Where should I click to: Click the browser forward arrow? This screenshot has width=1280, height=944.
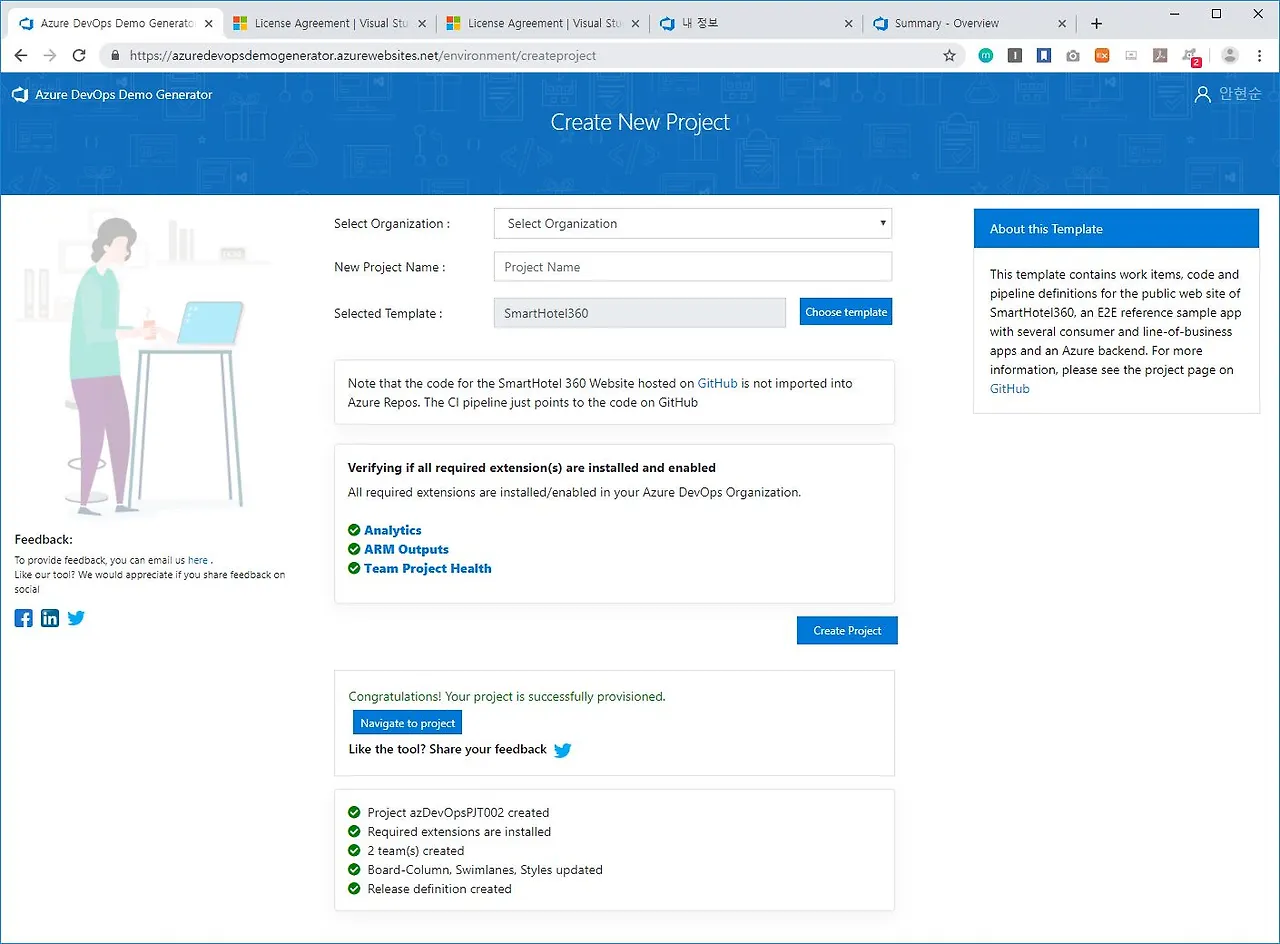tap(50, 56)
